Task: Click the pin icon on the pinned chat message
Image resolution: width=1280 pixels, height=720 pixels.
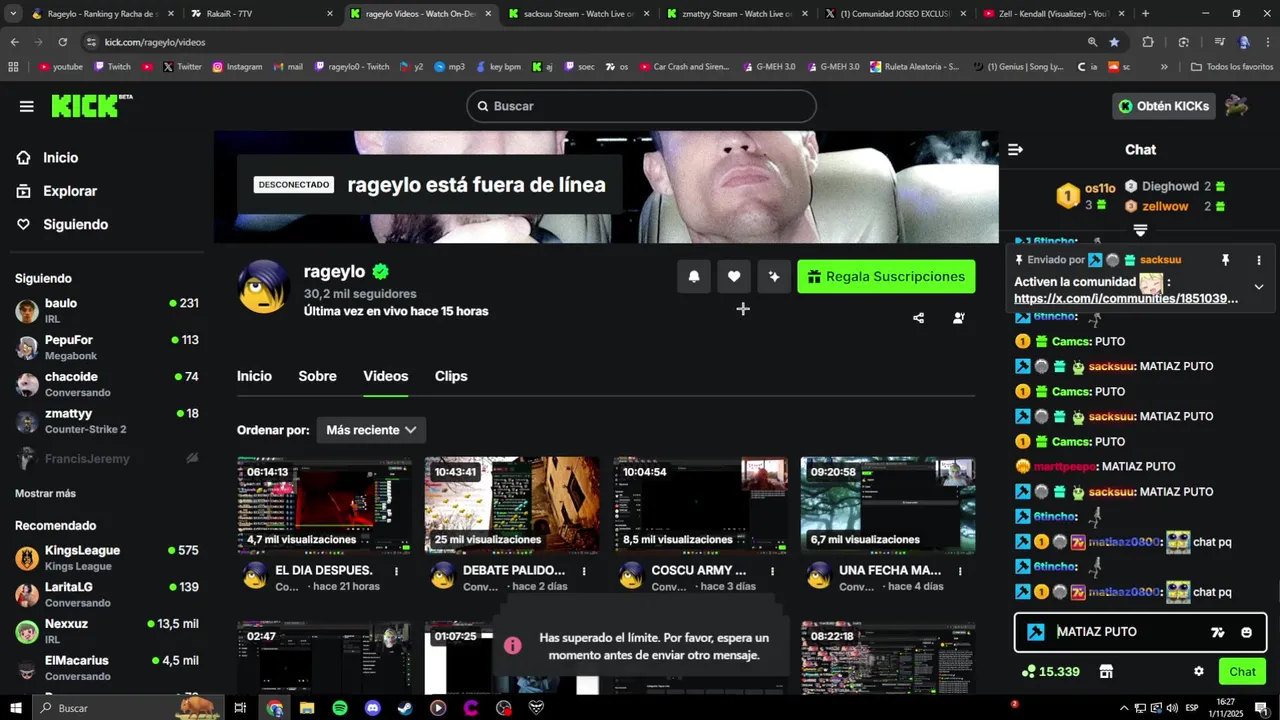Action: (x=1225, y=260)
